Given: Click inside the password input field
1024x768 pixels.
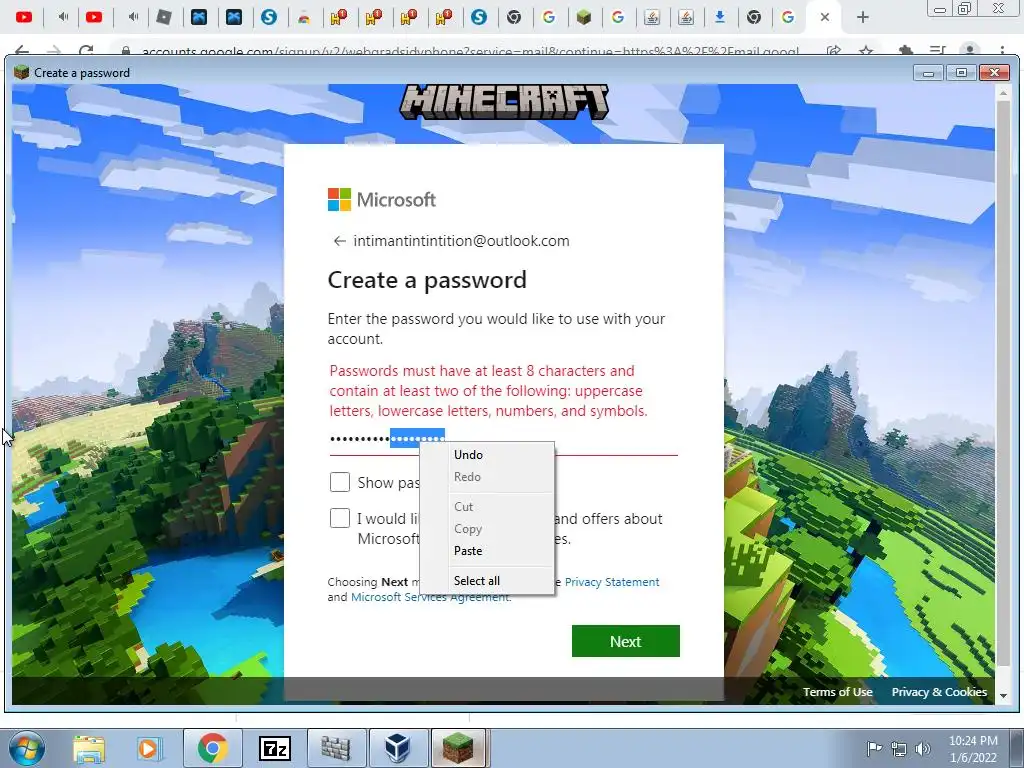Looking at the screenshot, I should point(503,439).
